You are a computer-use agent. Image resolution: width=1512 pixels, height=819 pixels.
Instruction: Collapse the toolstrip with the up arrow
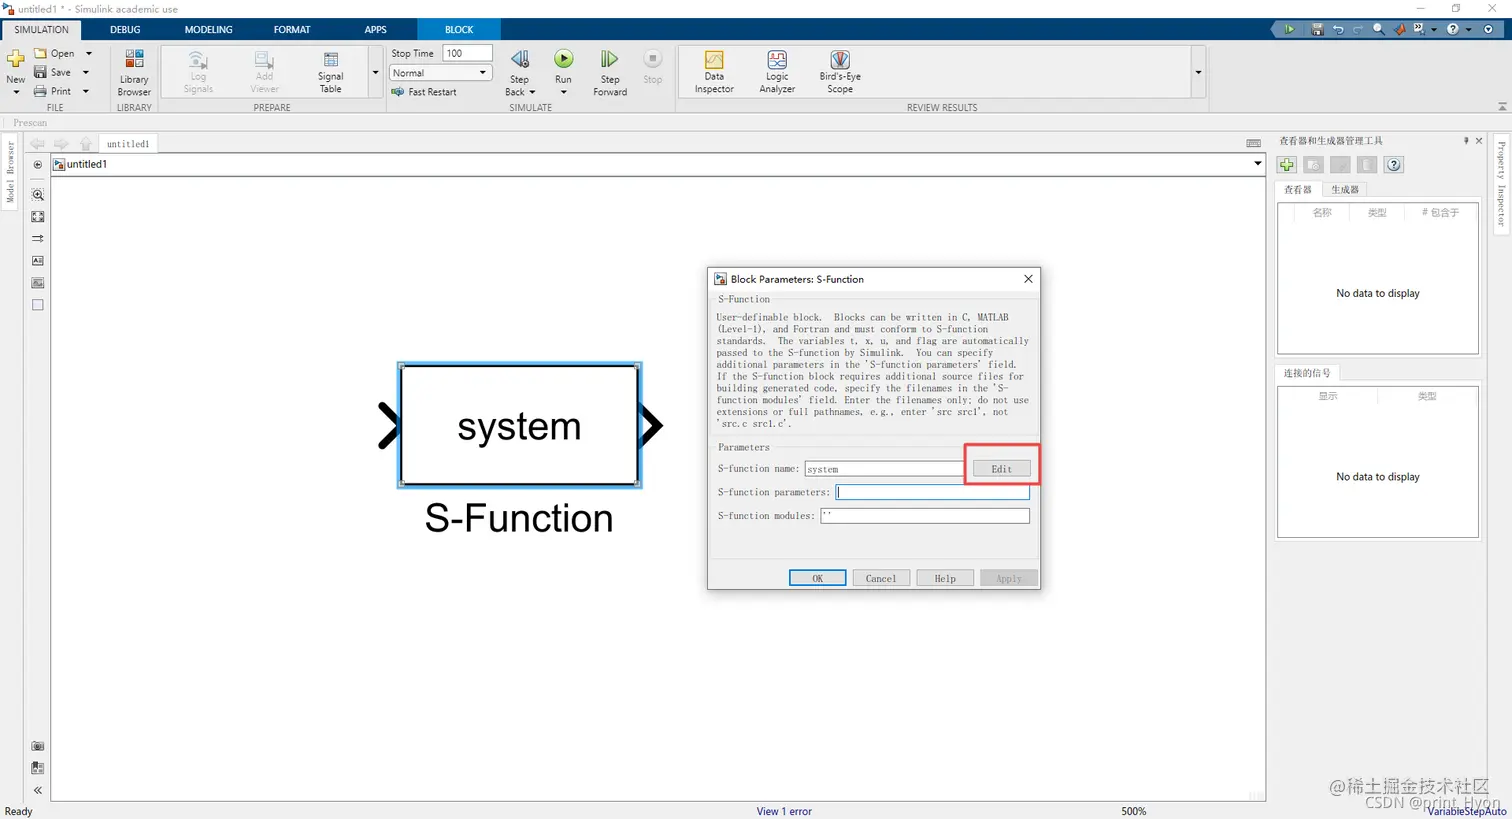1502,106
